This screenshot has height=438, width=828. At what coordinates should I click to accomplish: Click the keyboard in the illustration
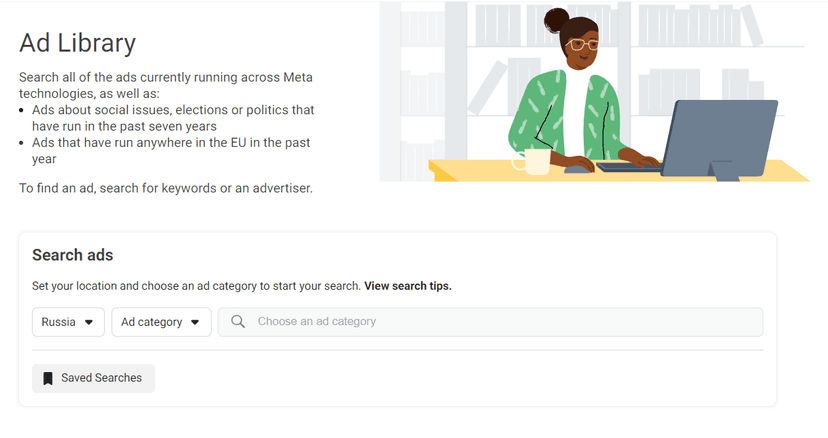tap(629, 167)
